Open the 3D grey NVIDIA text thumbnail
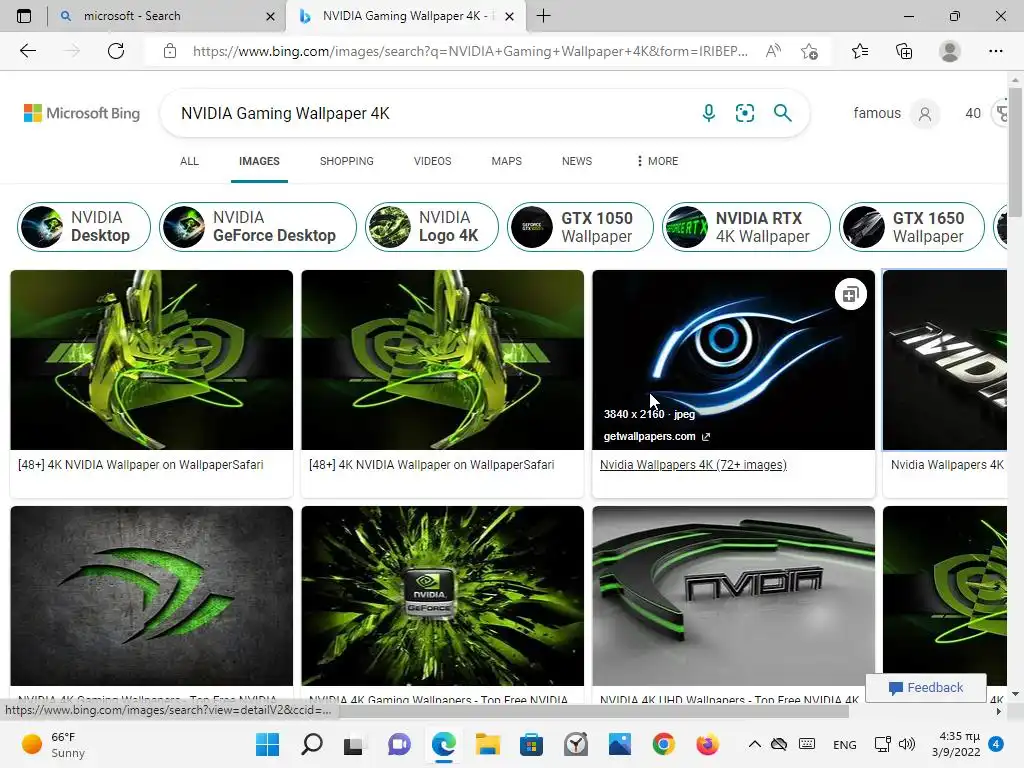This screenshot has height=768, width=1024. (733, 596)
